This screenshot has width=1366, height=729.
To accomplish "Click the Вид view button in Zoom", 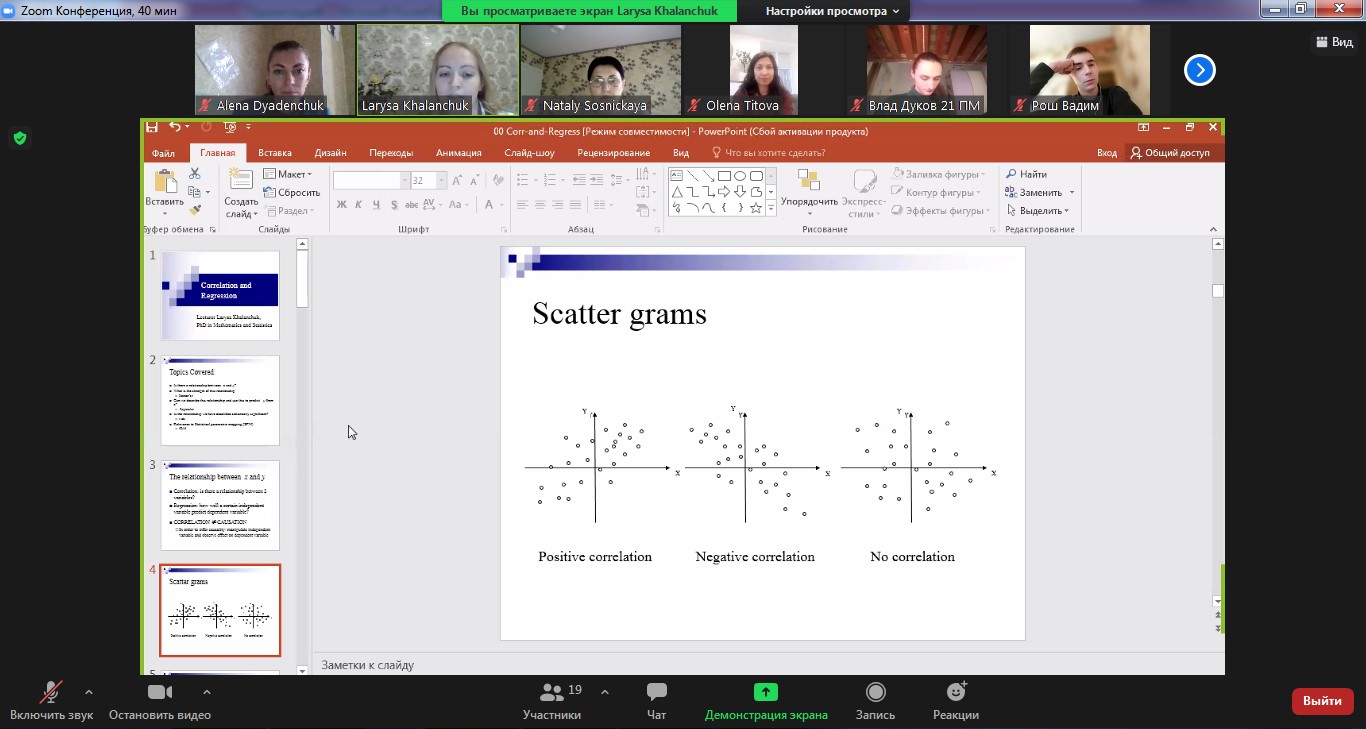I will tap(1334, 42).
